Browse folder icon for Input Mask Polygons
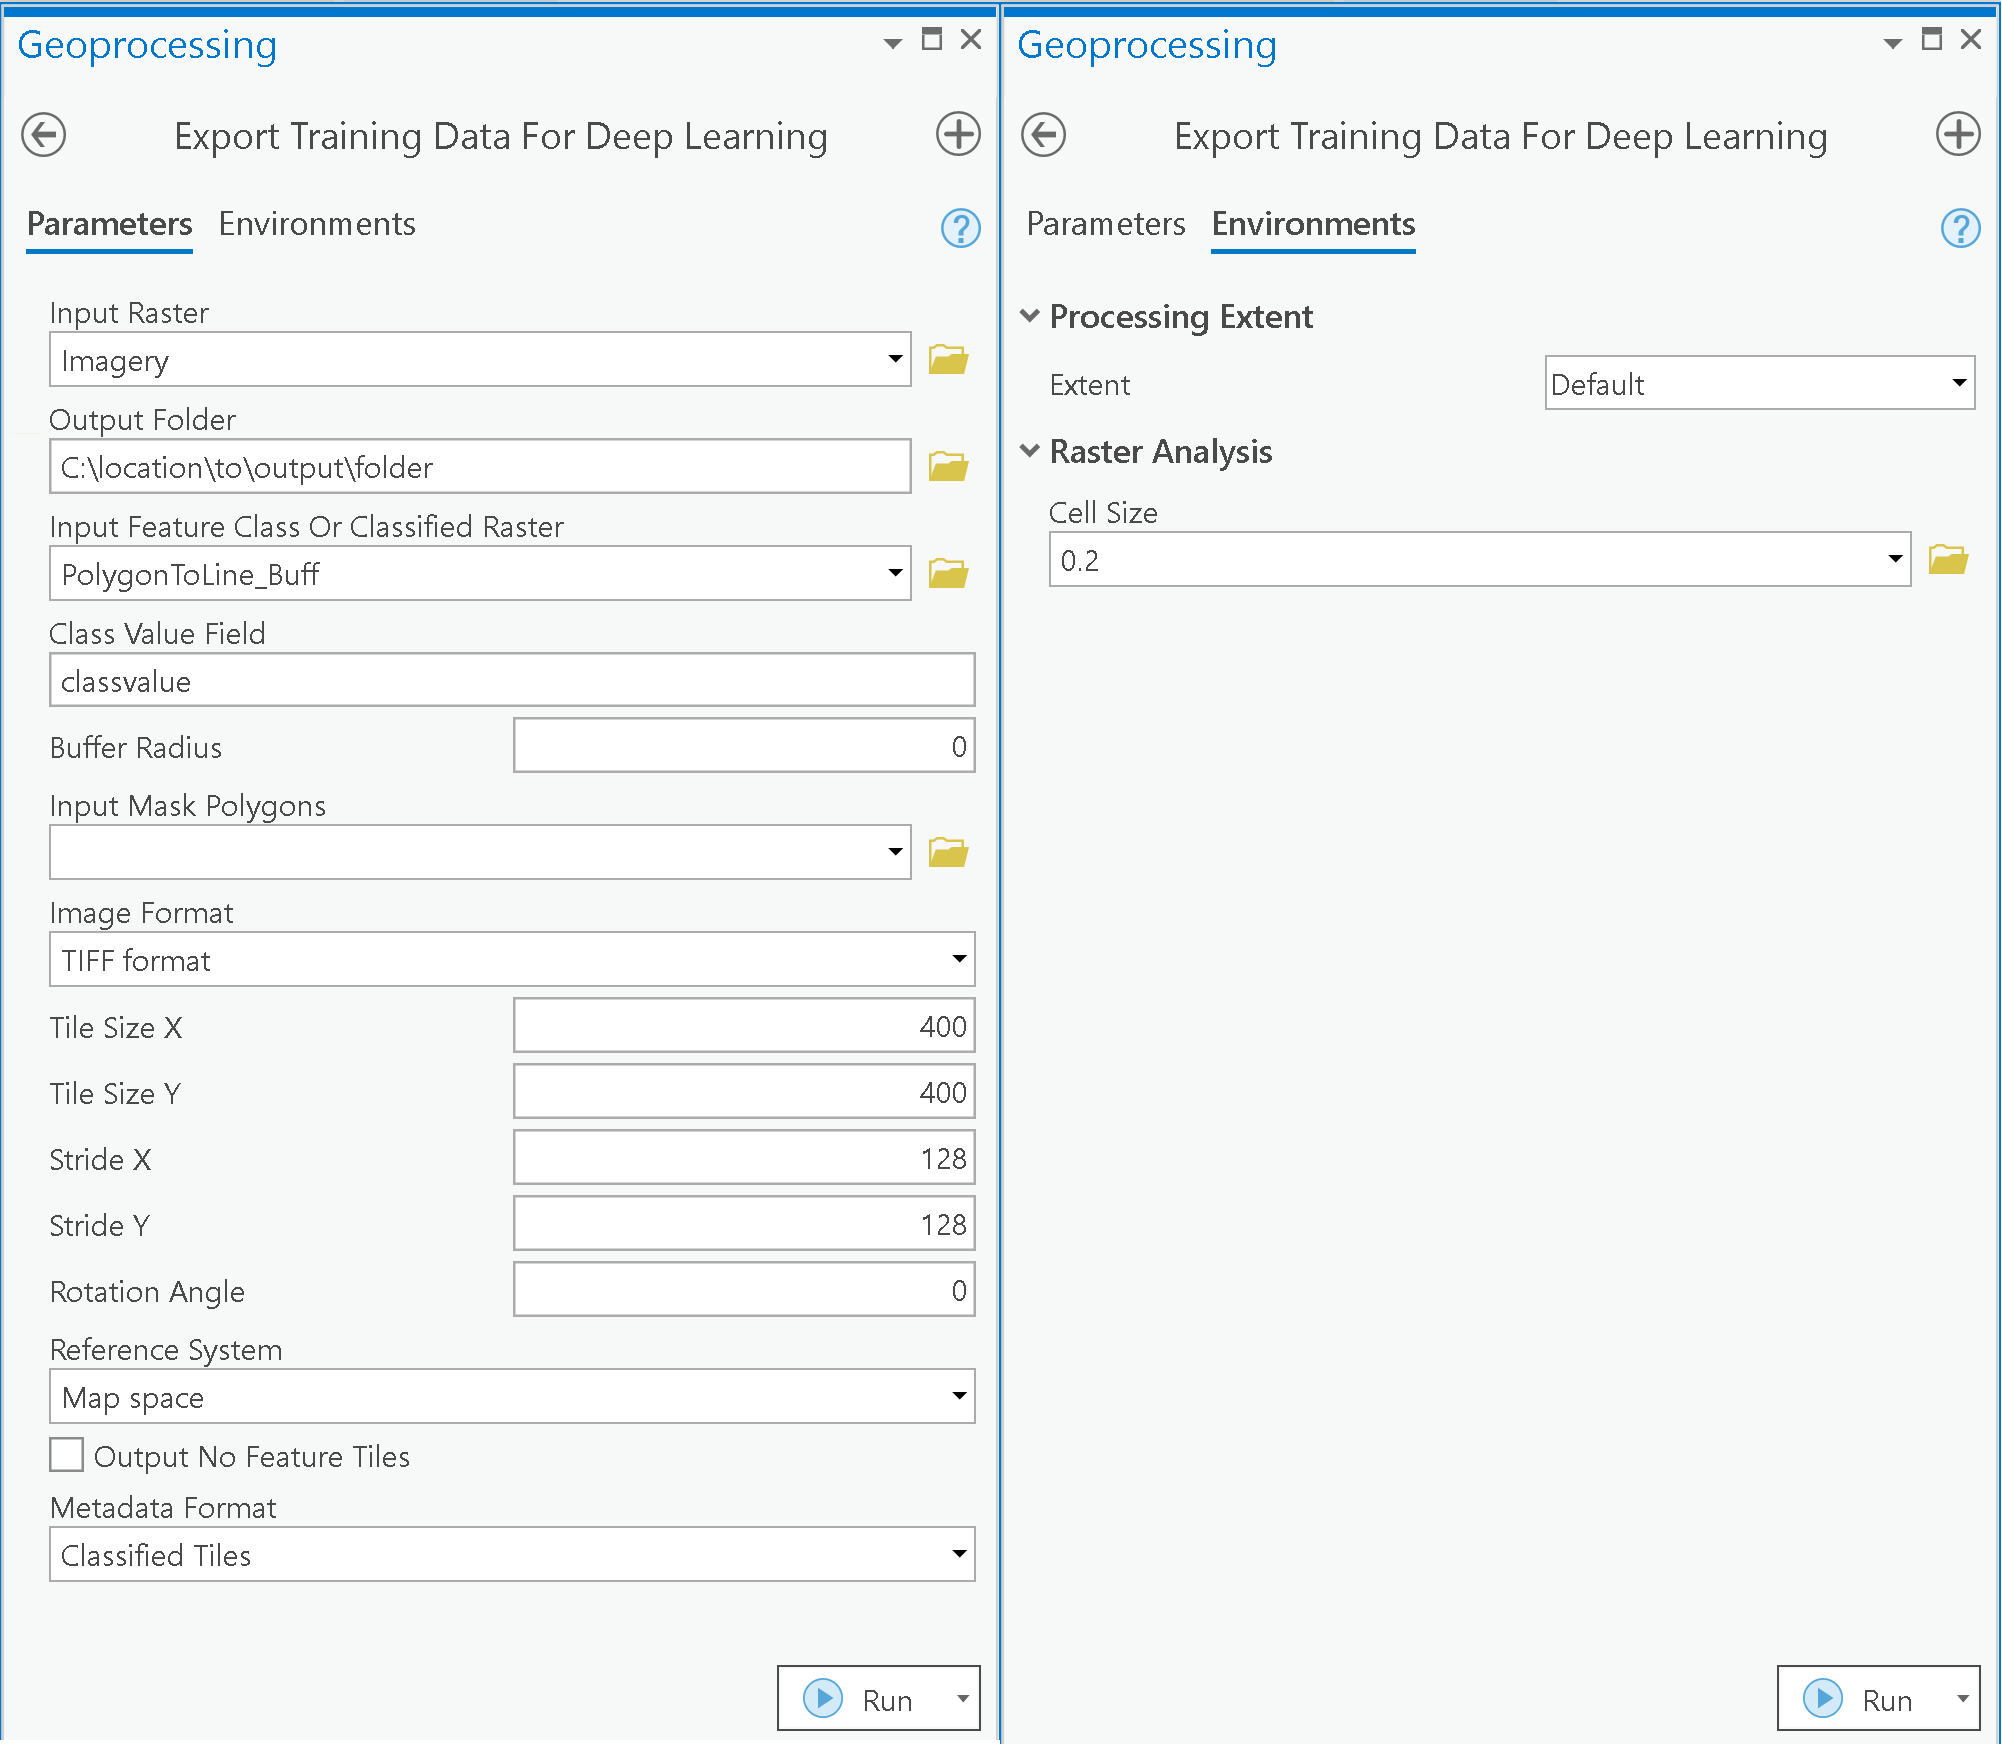2002x1744 pixels. point(947,852)
